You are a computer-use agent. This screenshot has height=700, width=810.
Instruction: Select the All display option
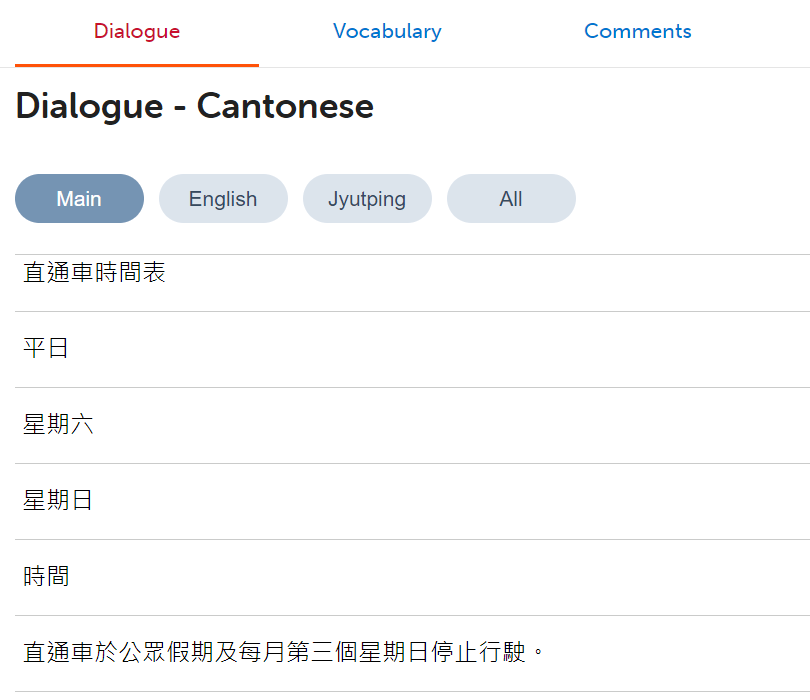click(x=511, y=199)
